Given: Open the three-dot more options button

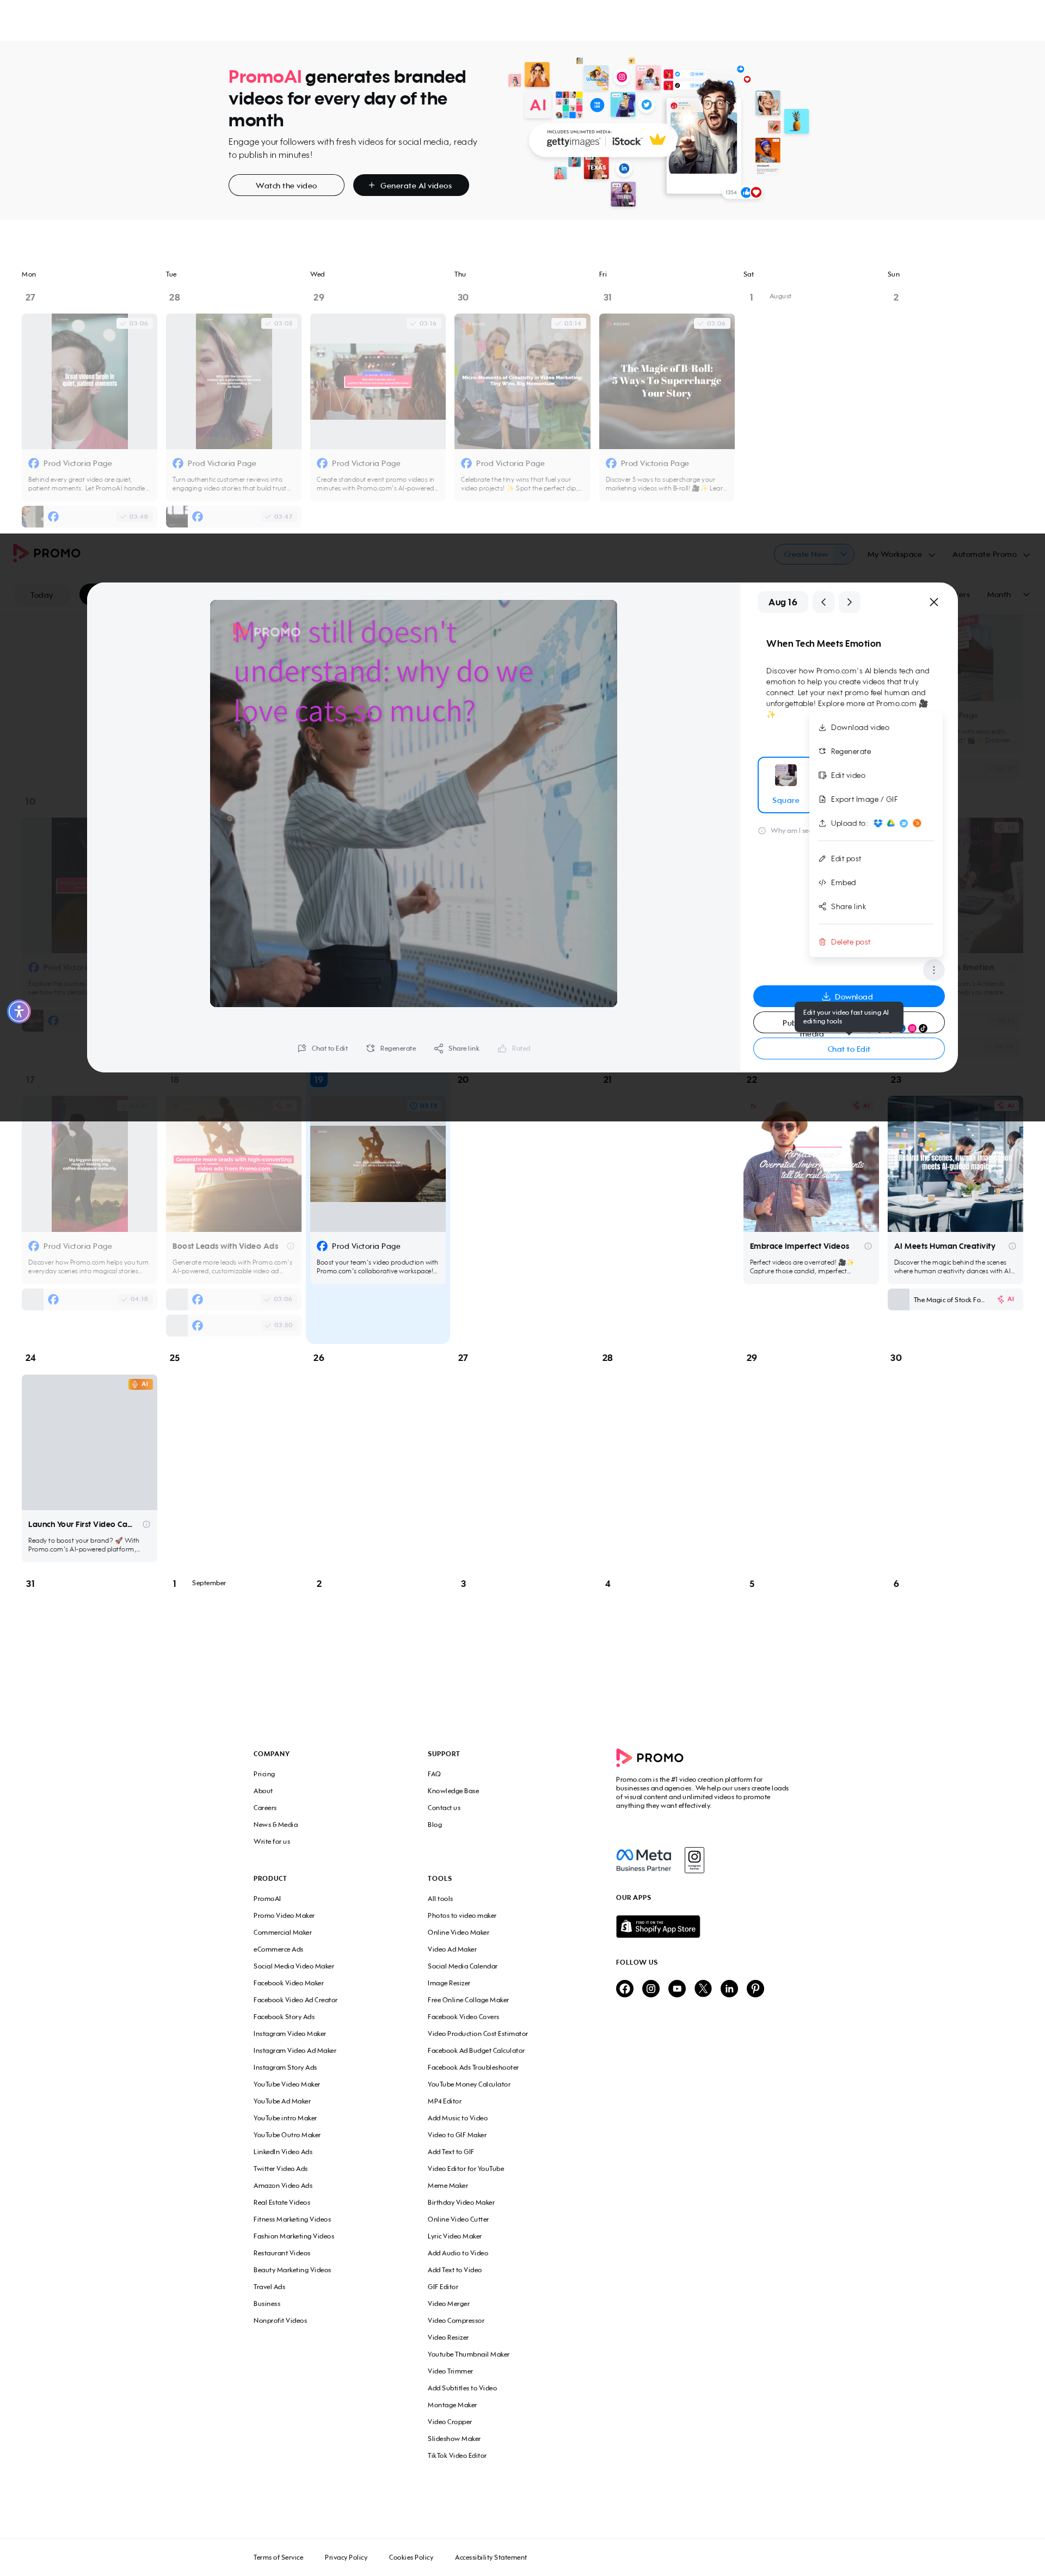Looking at the screenshot, I should click(933, 969).
